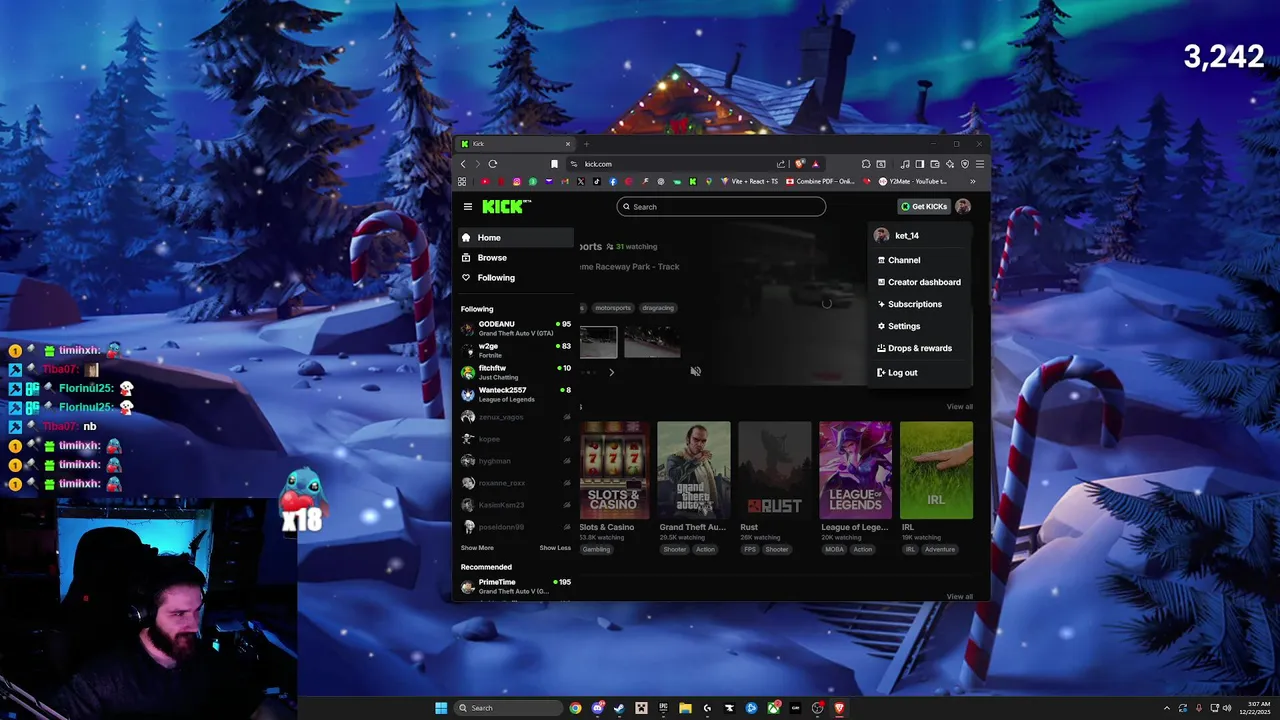
Task: Open offline channel kopee
Action: pos(515,439)
